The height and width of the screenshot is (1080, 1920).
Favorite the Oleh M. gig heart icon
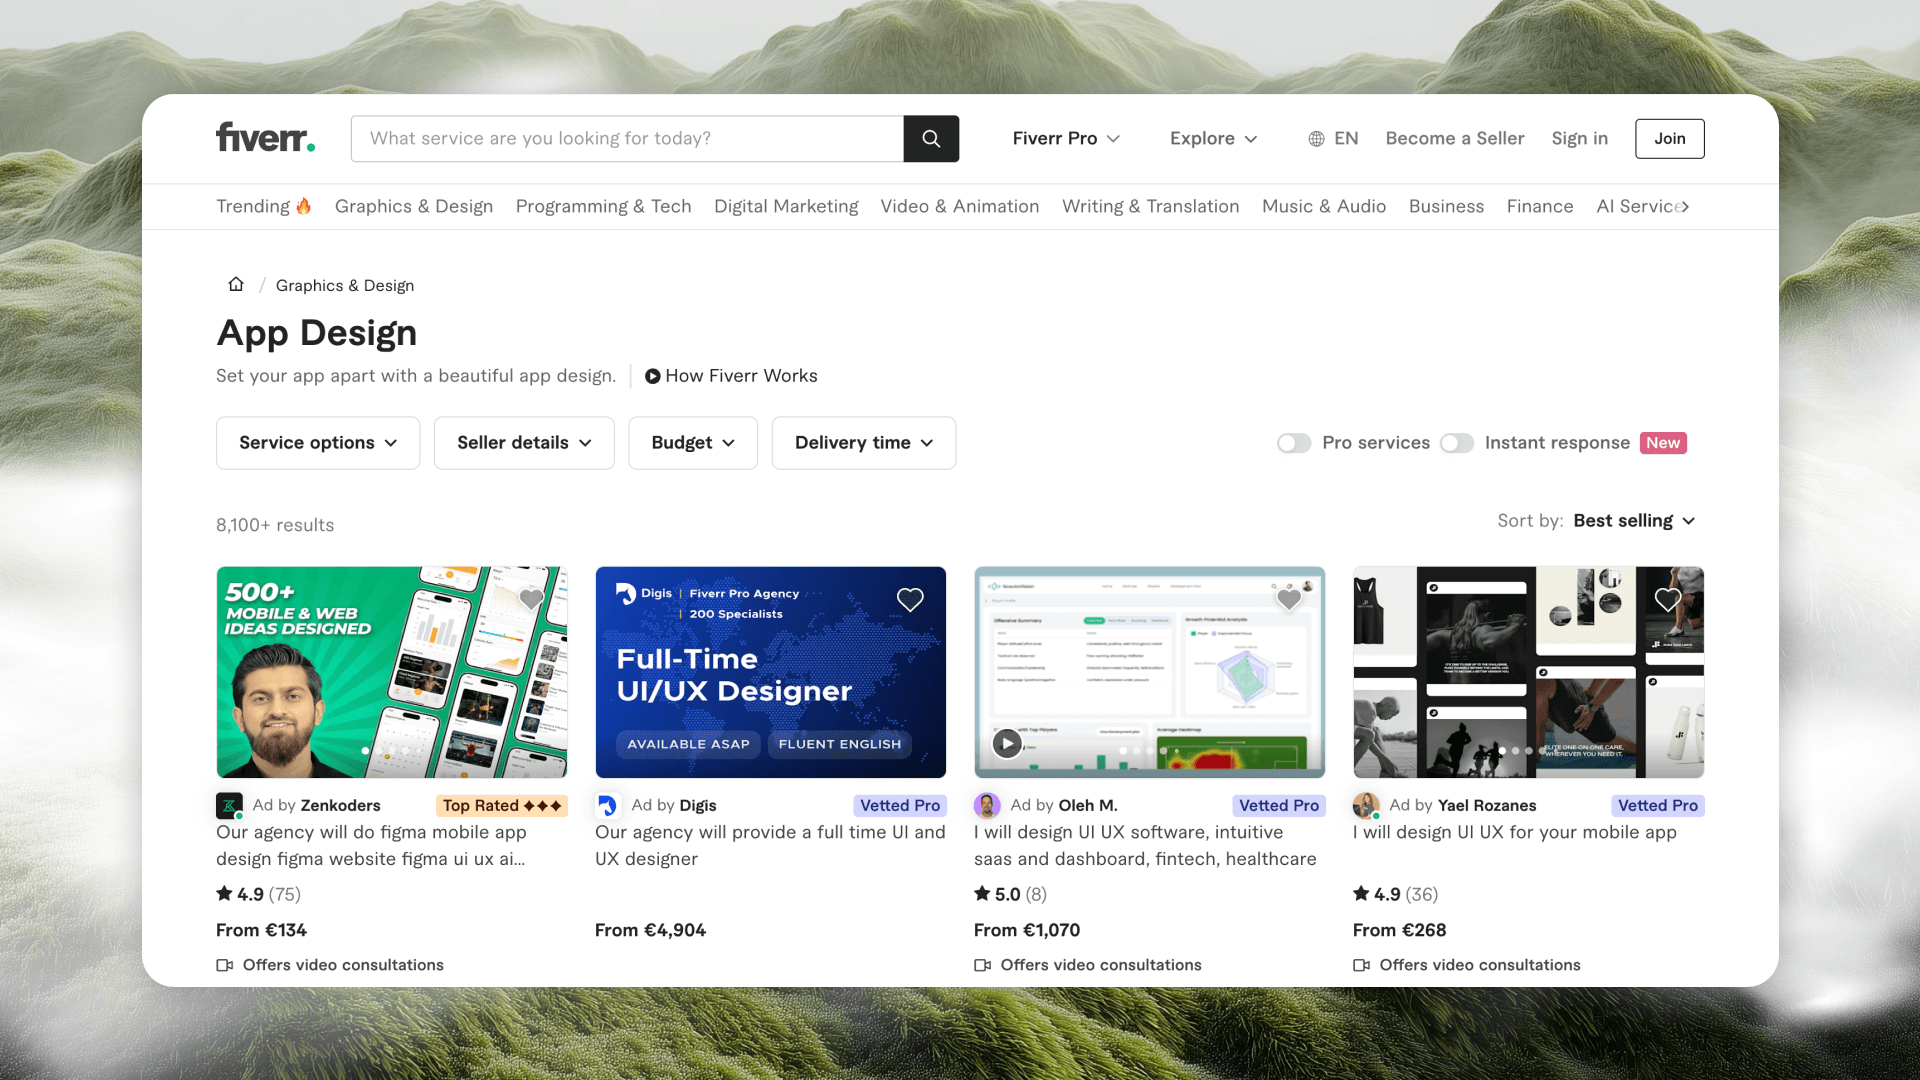coord(1289,599)
